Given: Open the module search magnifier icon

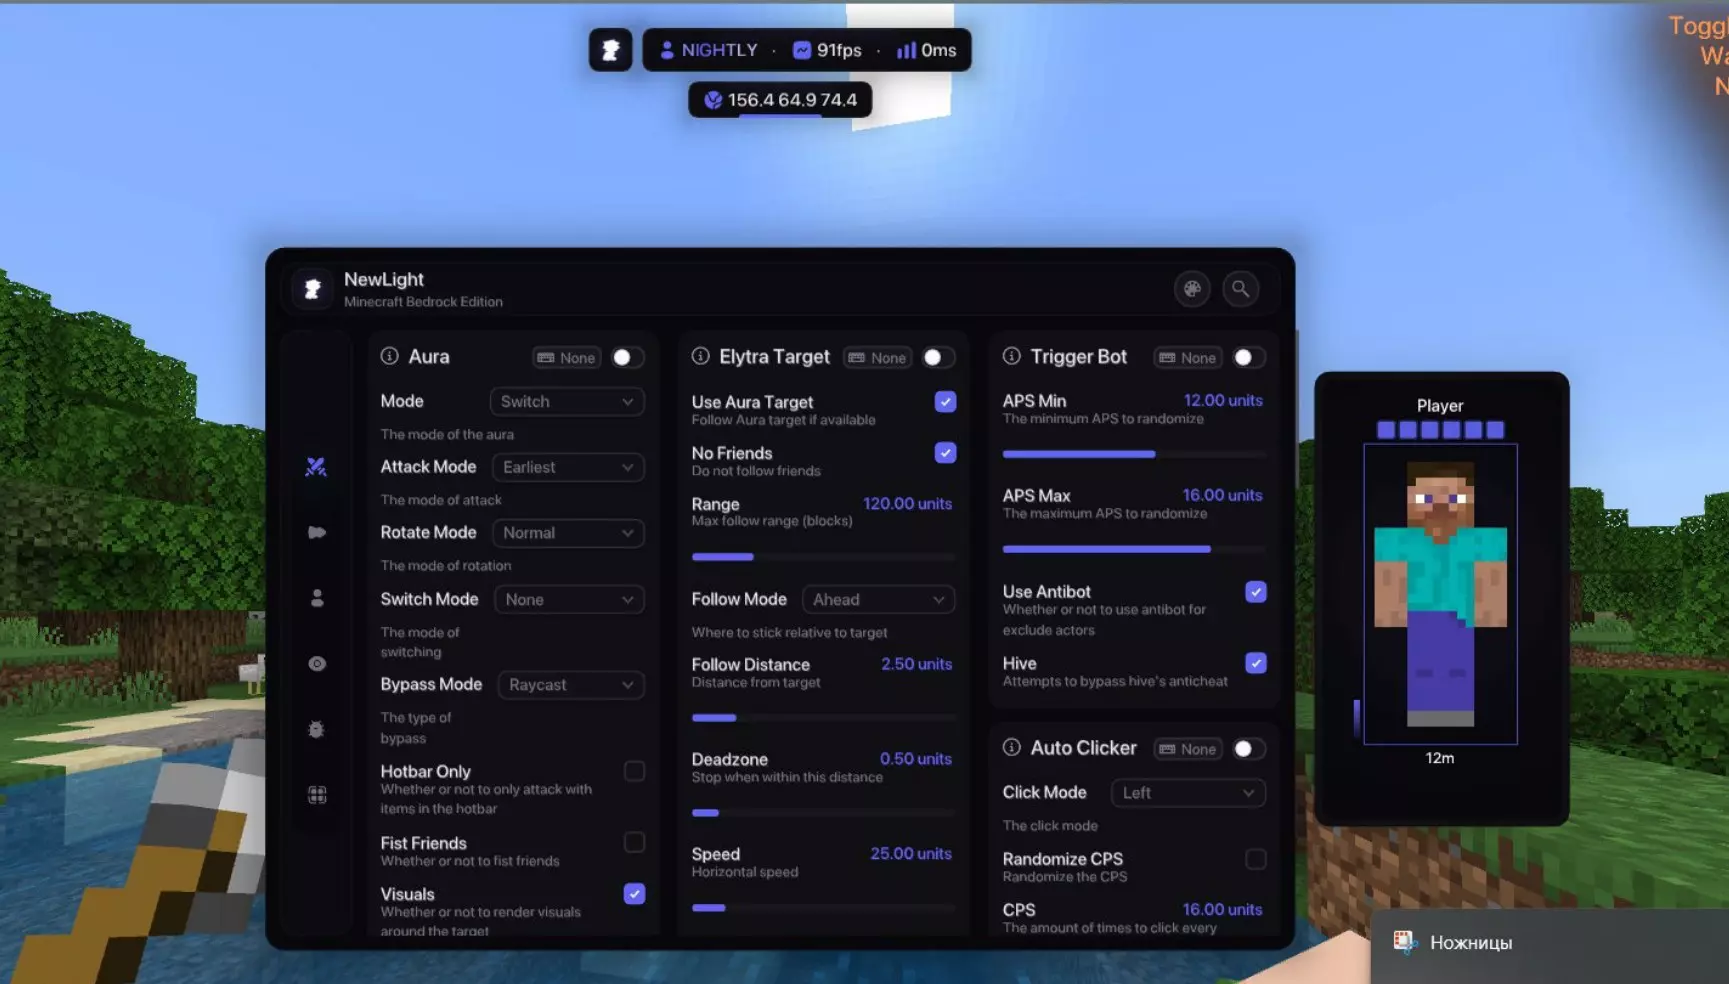Looking at the screenshot, I should [1240, 289].
